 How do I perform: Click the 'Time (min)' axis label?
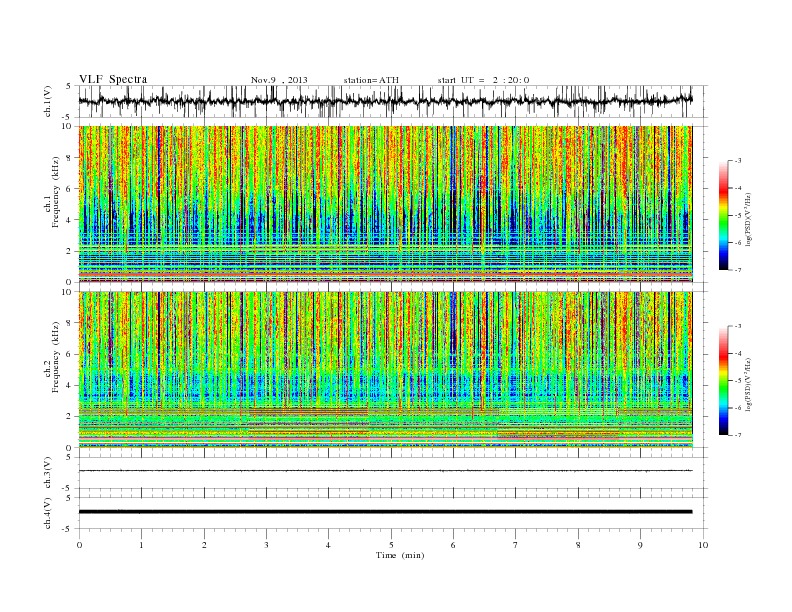click(x=400, y=555)
